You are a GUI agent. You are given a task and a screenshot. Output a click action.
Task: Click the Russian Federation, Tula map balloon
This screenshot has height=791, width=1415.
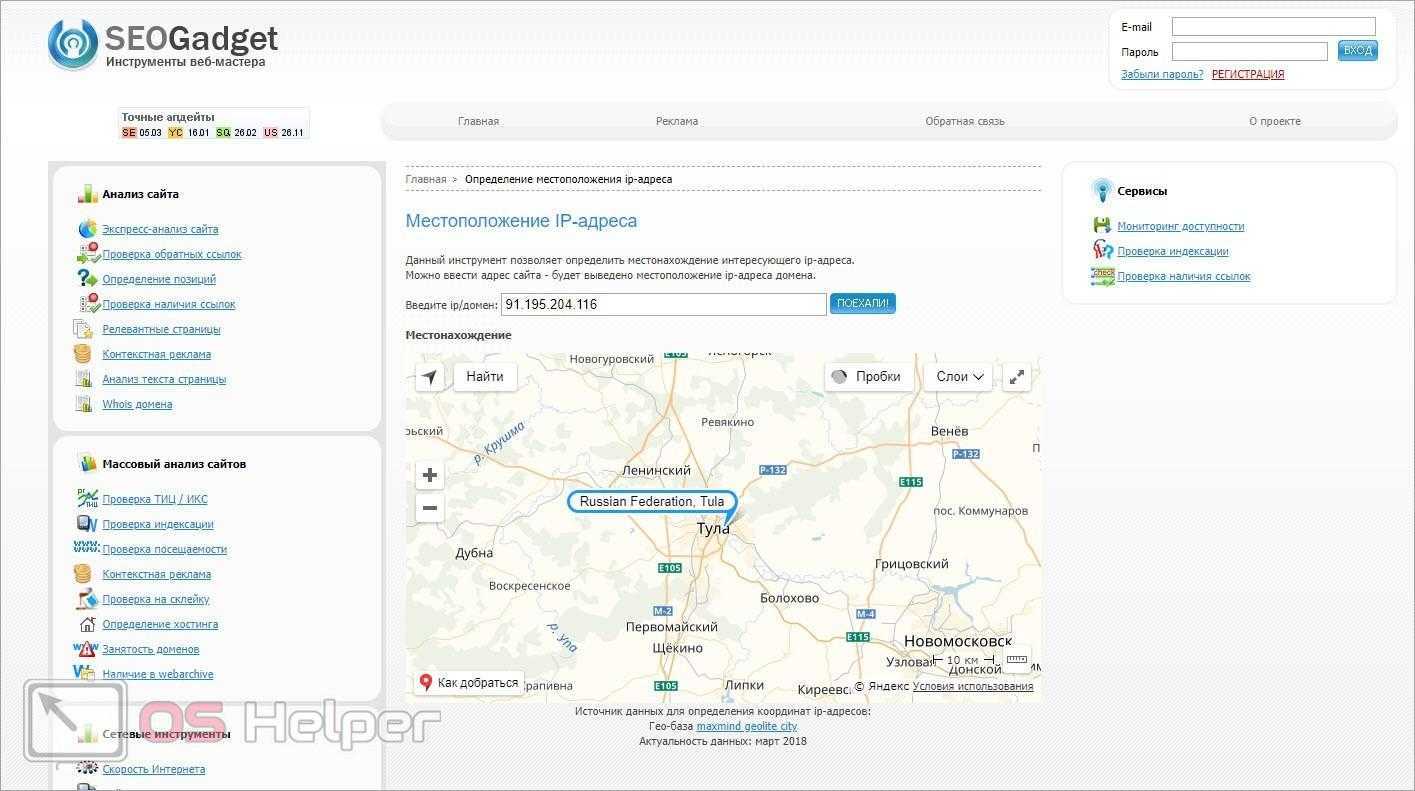tap(652, 502)
